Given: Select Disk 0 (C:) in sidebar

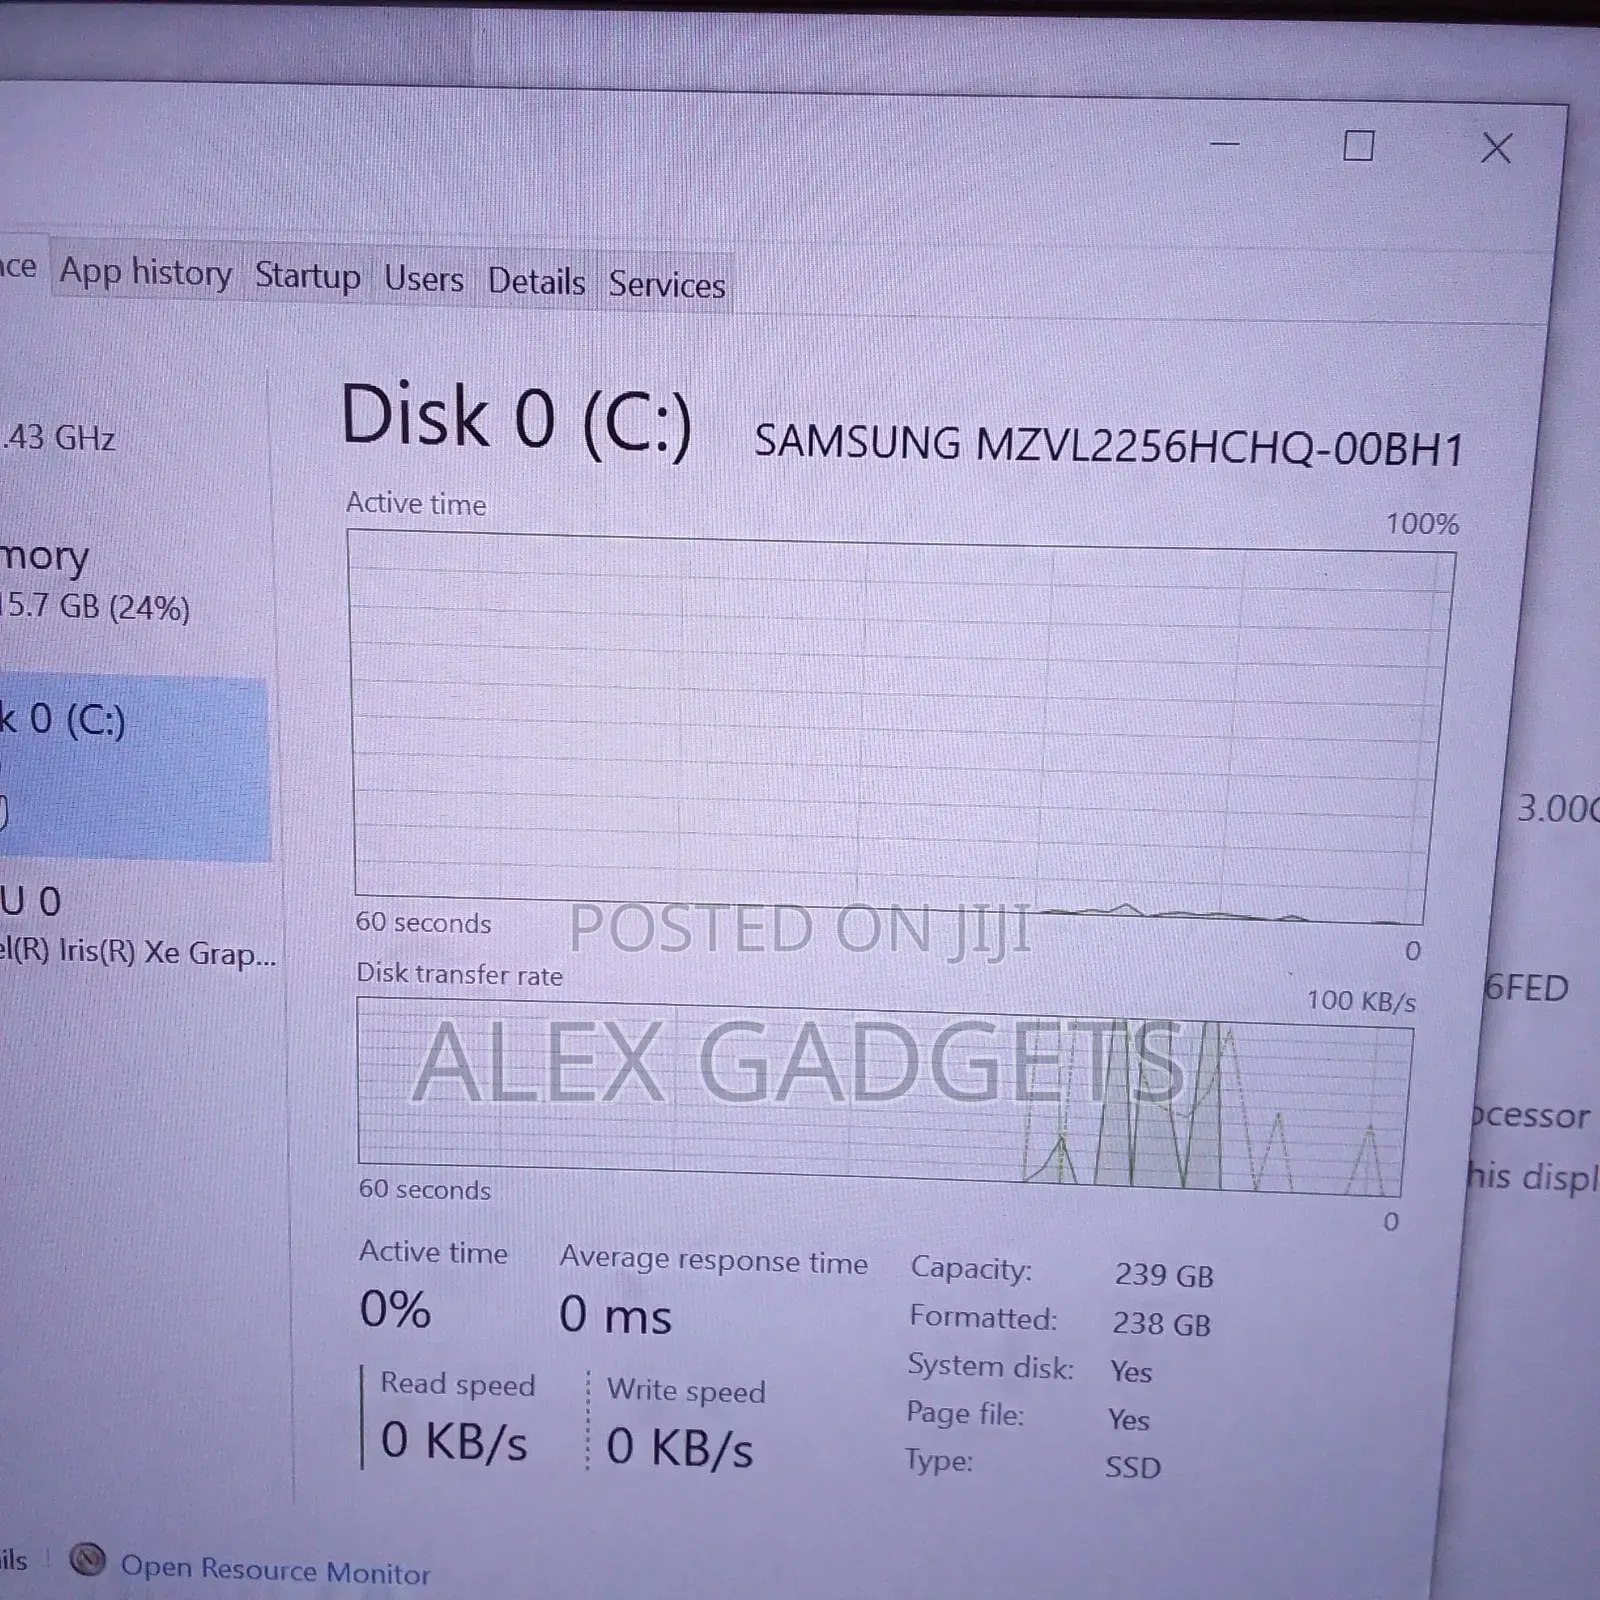Looking at the screenshot, I should coord(135,770).
